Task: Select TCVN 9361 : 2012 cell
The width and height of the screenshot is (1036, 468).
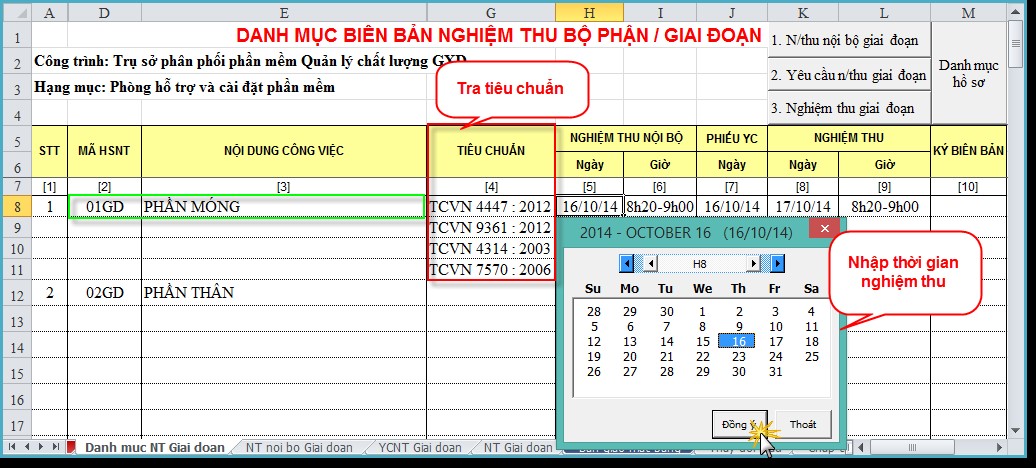Action: click(x=490, y=228)
